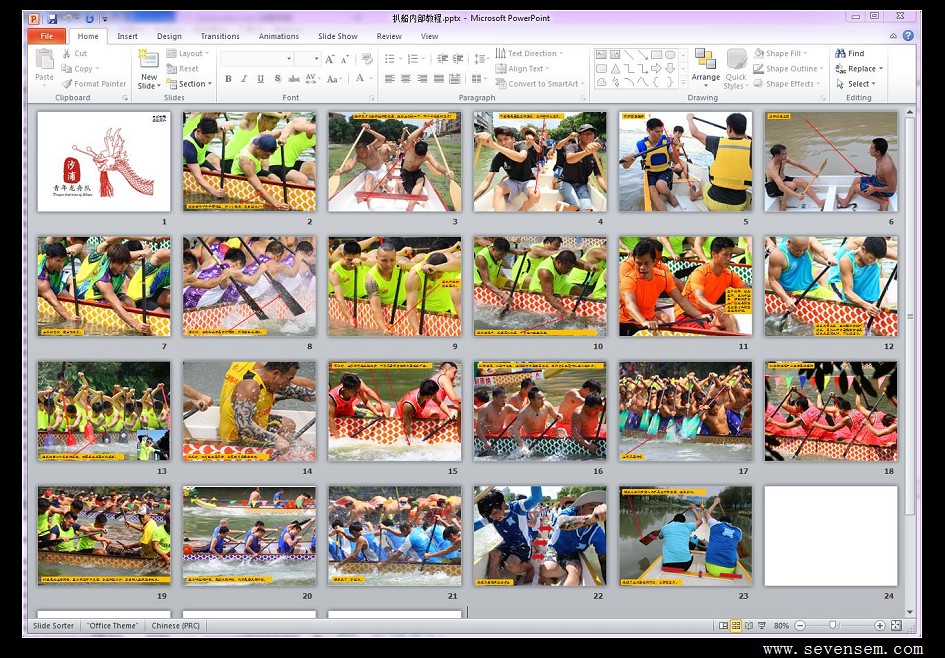Open the File tab

(46, 36)
